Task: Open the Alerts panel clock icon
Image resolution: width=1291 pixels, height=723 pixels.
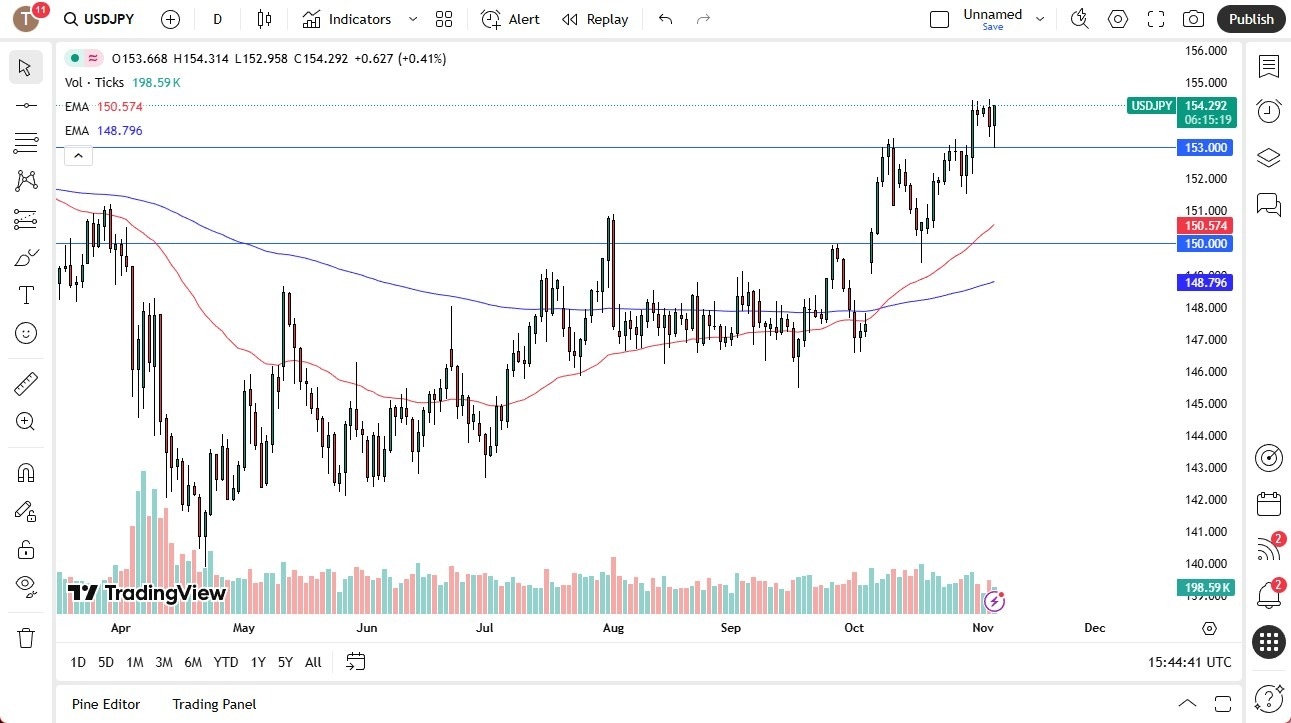Action: point(1269,111)
